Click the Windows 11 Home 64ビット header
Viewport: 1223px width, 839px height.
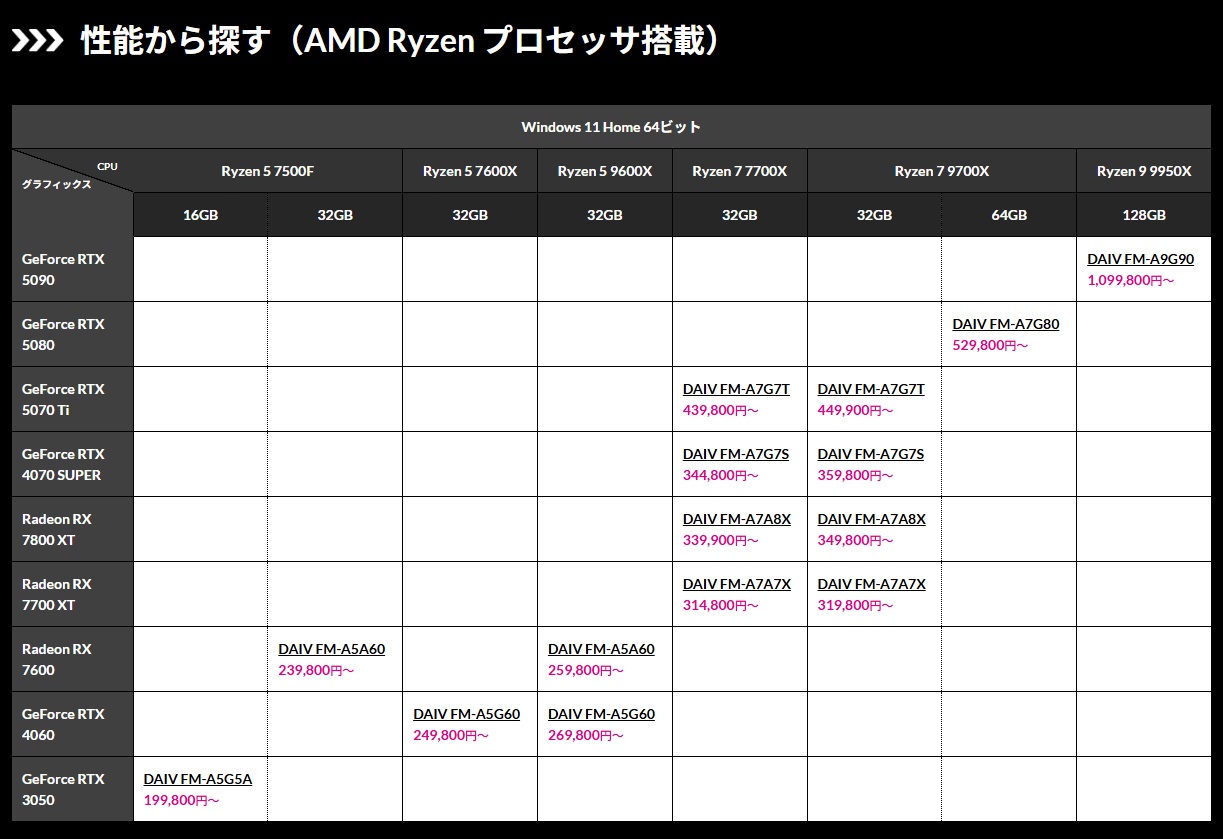[611, 127]
